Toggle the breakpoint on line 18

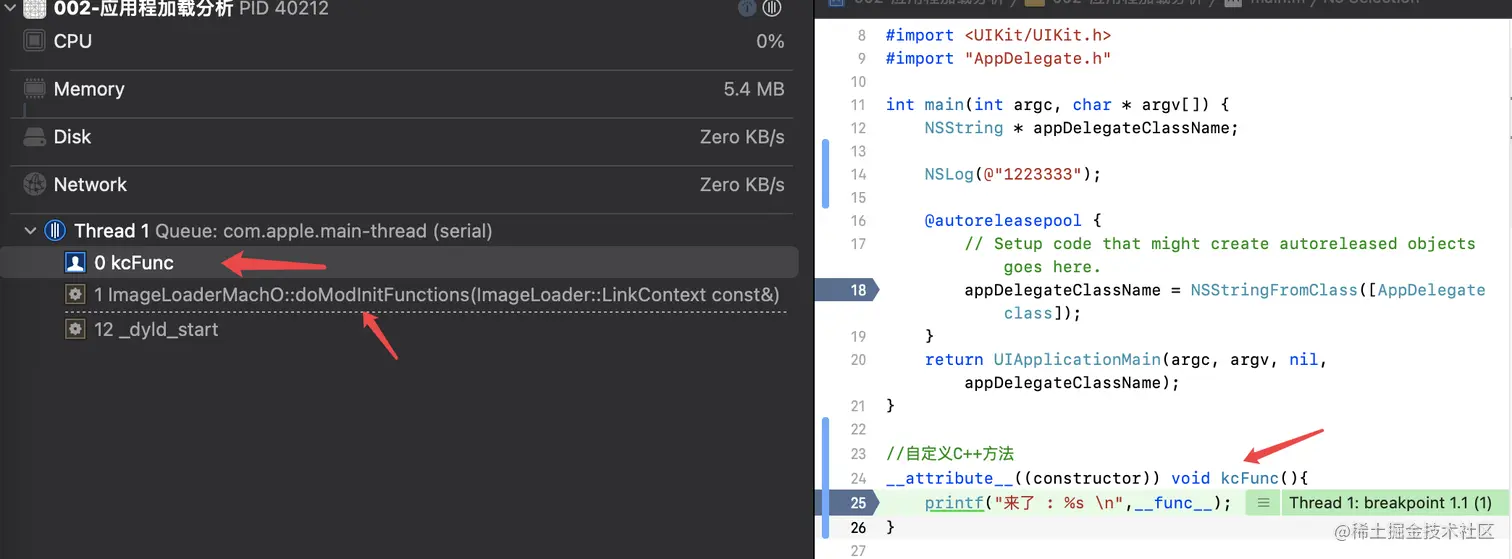point(850,290)
